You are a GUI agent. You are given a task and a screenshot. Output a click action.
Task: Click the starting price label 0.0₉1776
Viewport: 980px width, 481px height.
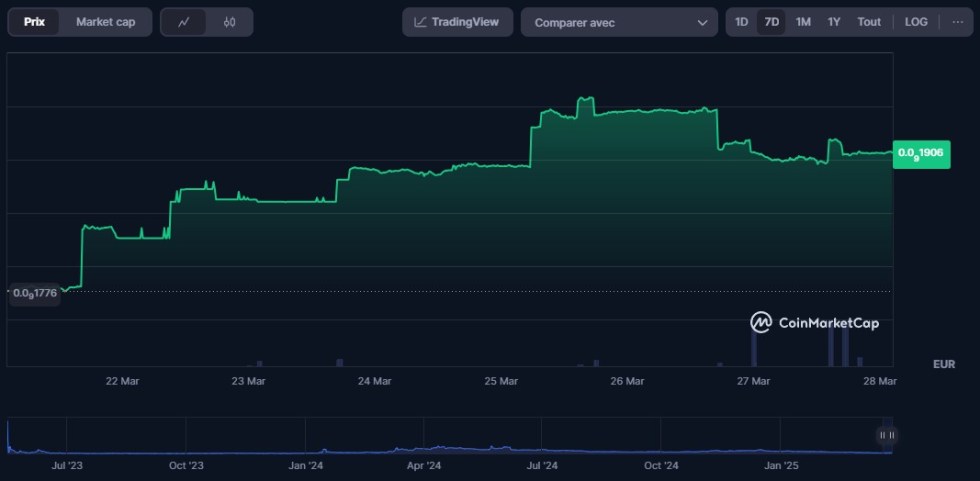[x=35, y=293]
